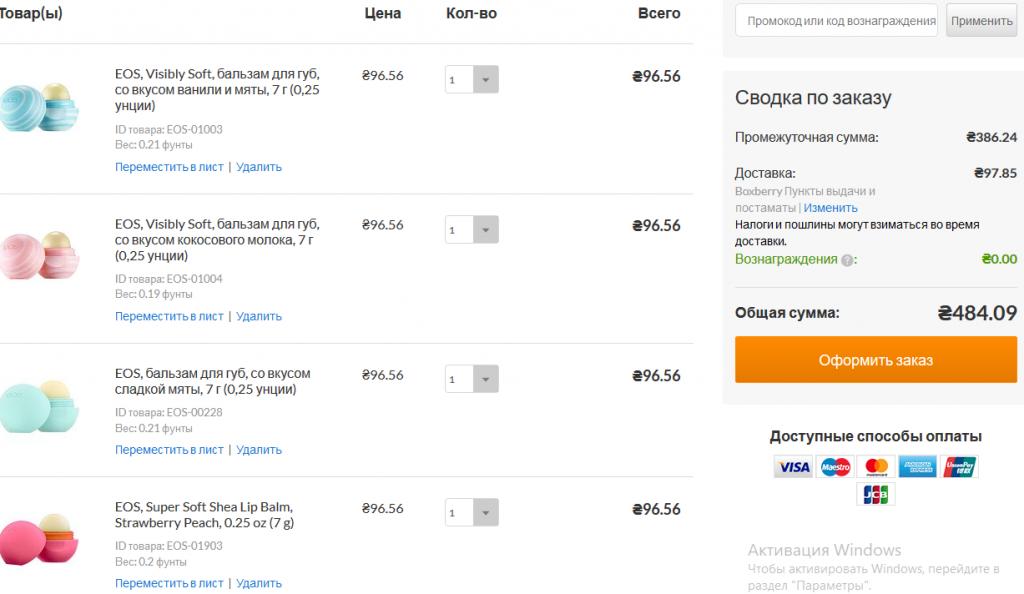This screenshot has height=594, width=1024.
Task: Expand quantity dropdown for coconut milk balm
Action: (485, 230)
